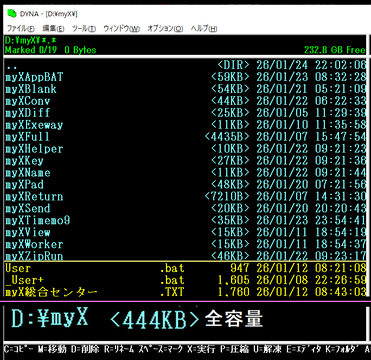Select the User .bat file sized 947
The image size is (371, 360).
pos(185,268)
